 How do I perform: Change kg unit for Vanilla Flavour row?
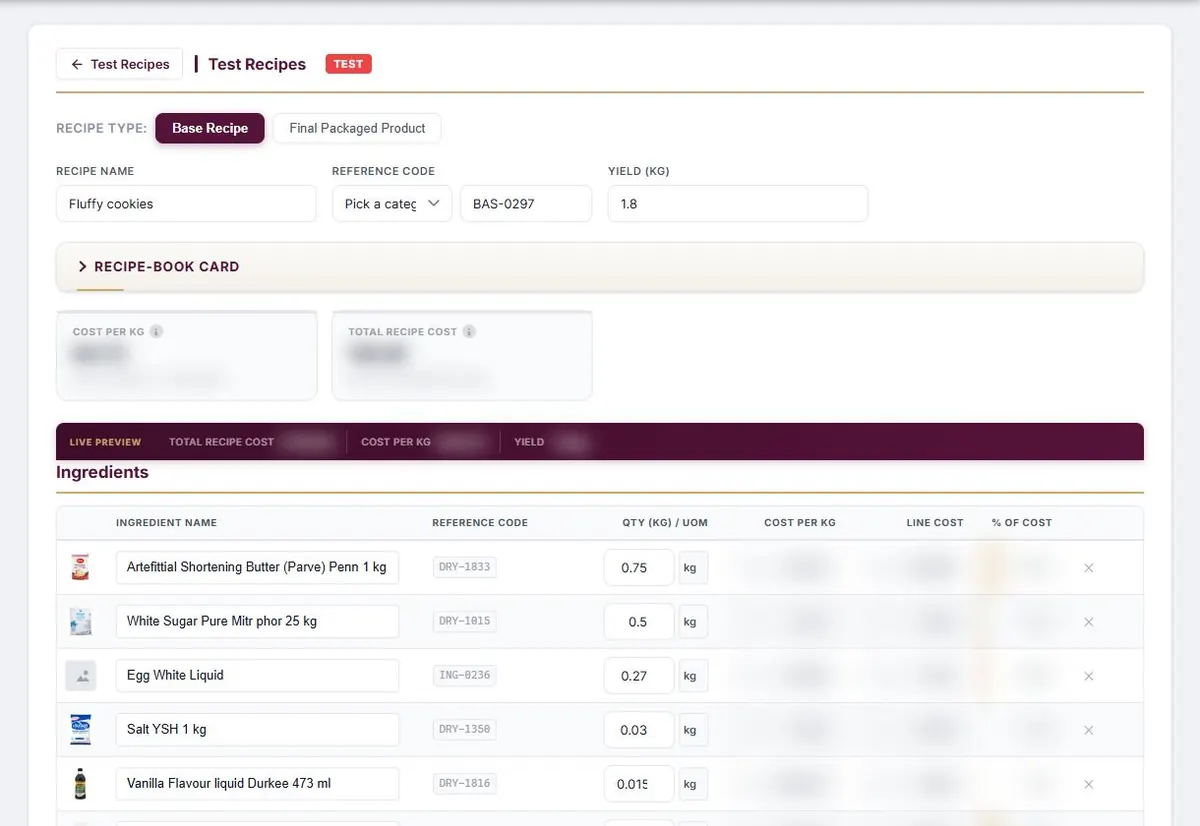coord(693,783)
